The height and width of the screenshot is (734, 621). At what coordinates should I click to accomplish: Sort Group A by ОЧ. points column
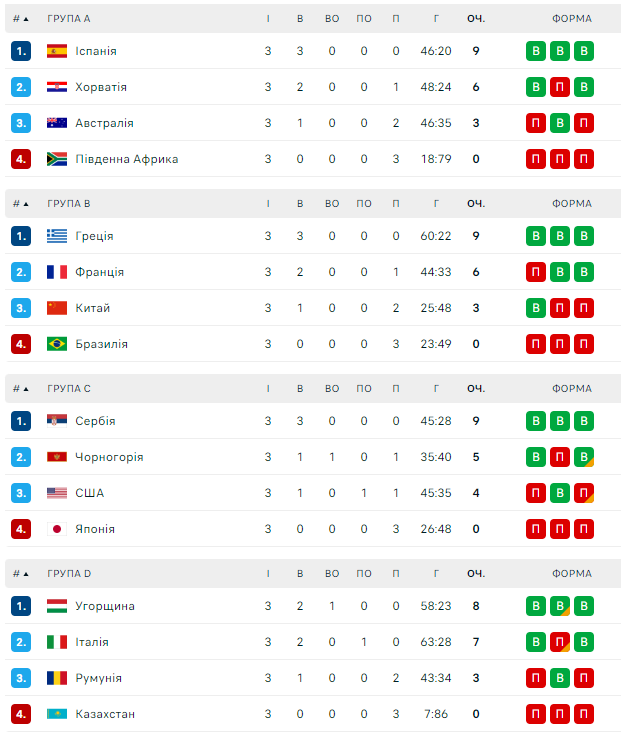coord(475,19)
